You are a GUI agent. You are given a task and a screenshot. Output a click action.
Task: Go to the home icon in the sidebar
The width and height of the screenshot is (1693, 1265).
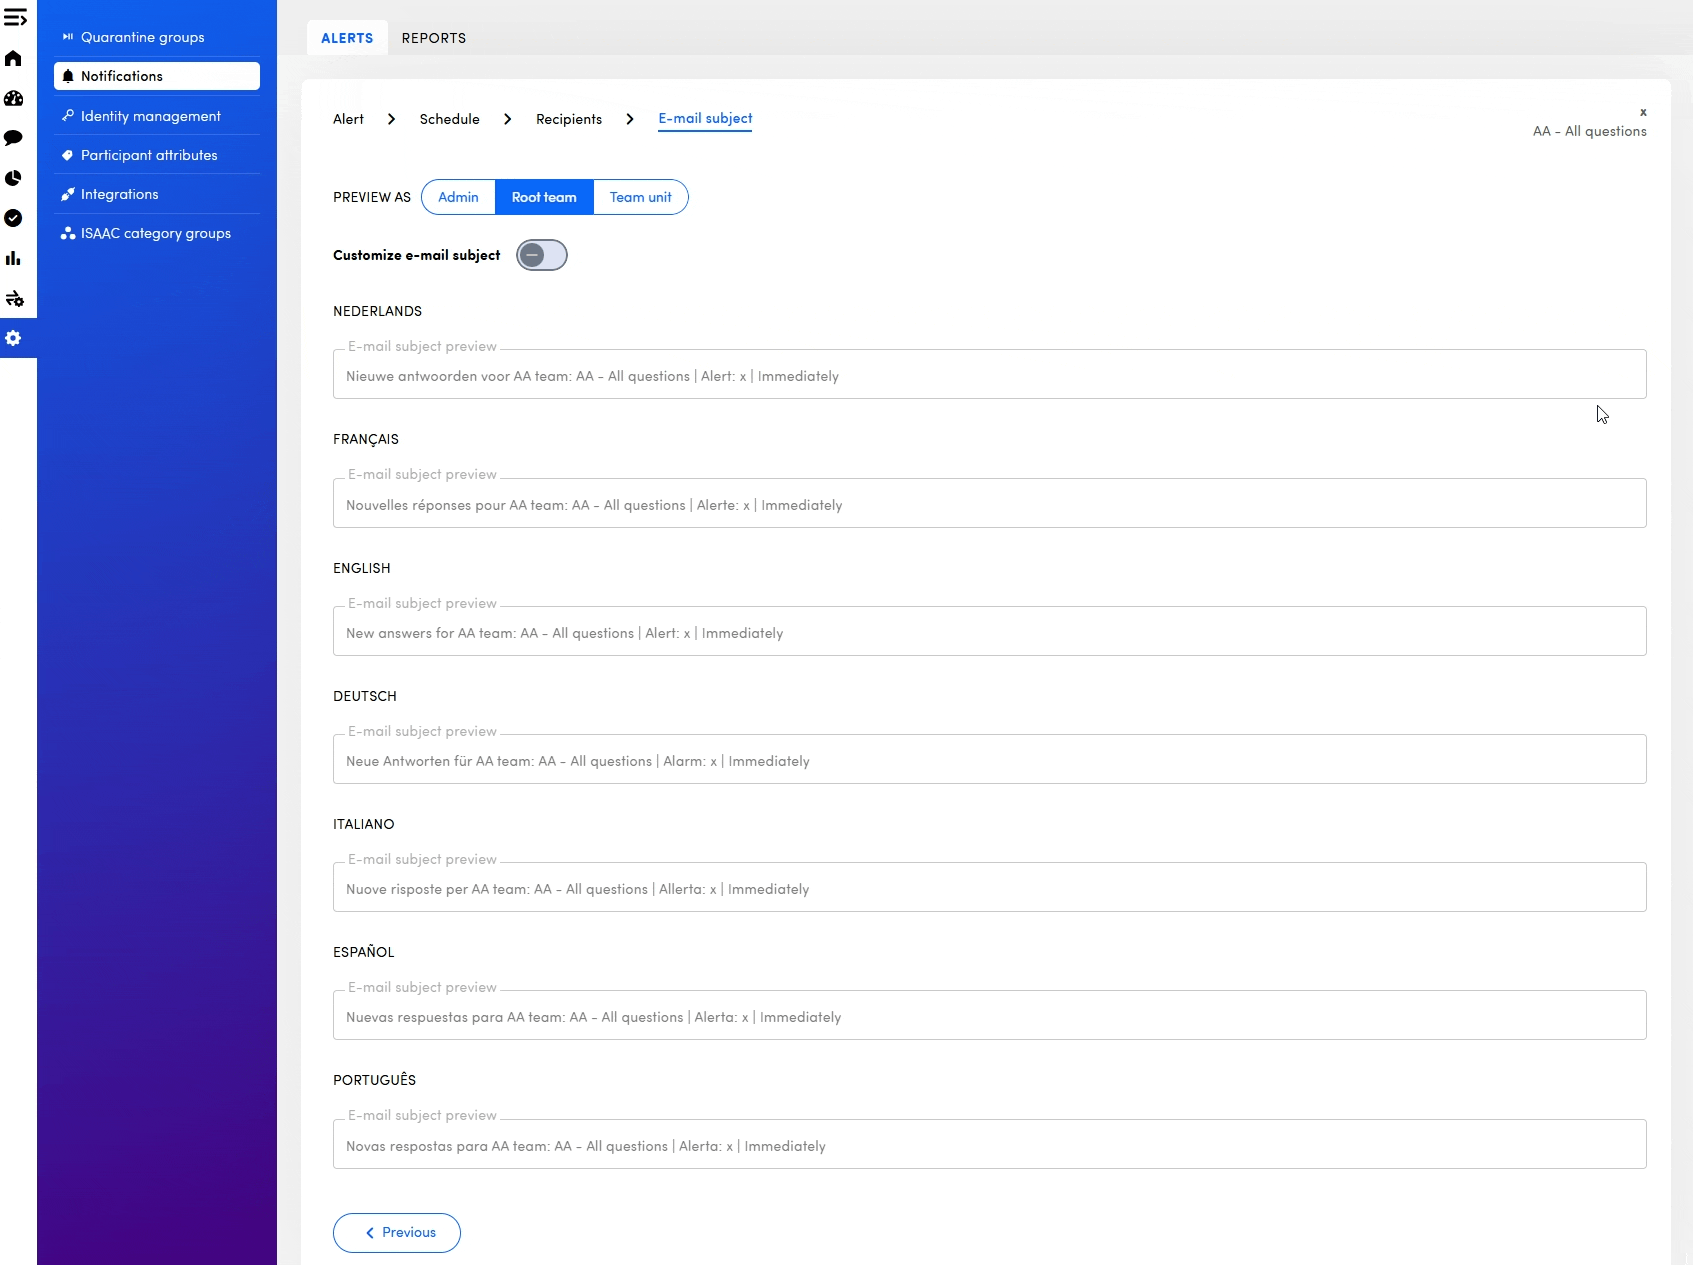[x=13, y=58]
